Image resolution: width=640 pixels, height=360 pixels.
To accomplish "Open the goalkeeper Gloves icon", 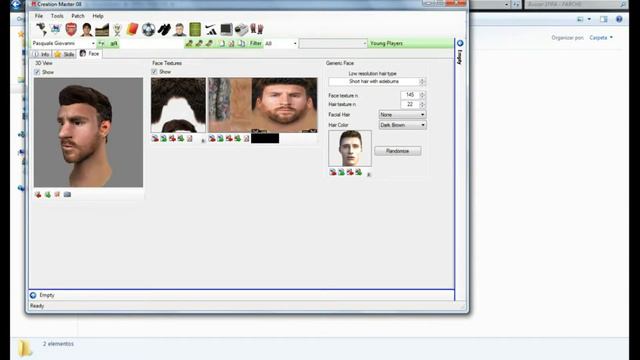I will pyautogui.click(x=257, y=29).
